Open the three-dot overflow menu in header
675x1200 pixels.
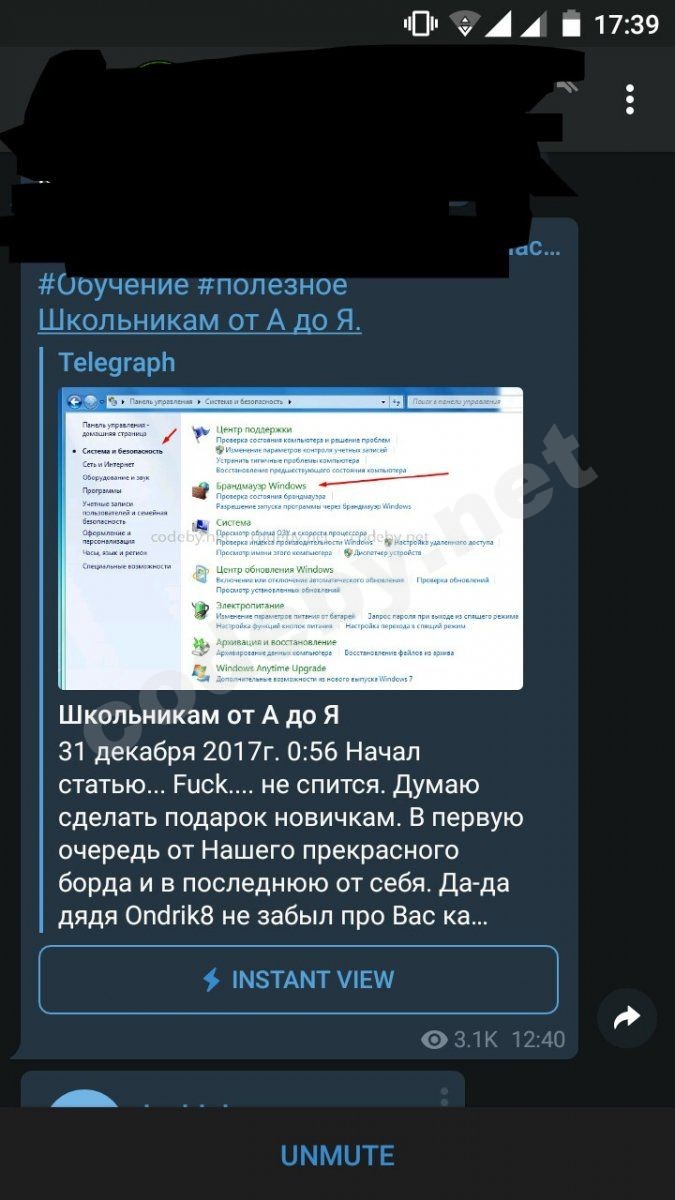[630, 99]
